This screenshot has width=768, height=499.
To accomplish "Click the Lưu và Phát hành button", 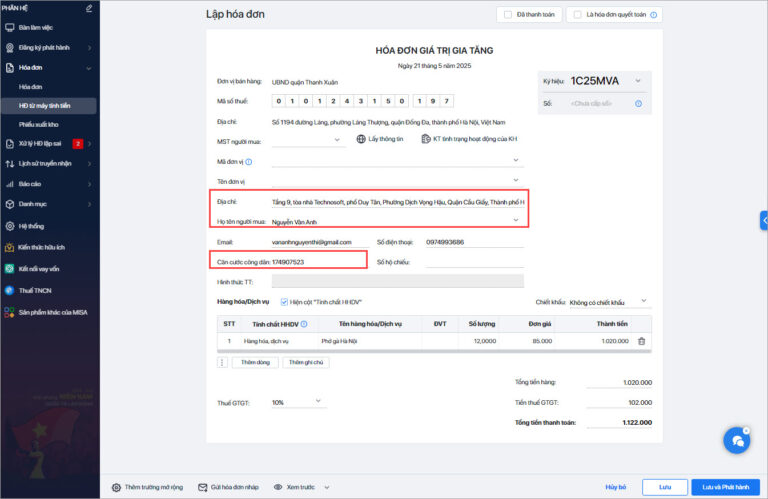I will [725, 487].
